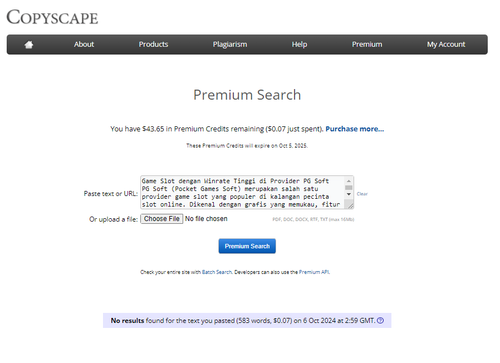Image resolution: width=500 pixels, height=363 pixels.
Task: Click the 'Paste text or URL:' label
Action: pyautogui.click(x=111, y=194)
